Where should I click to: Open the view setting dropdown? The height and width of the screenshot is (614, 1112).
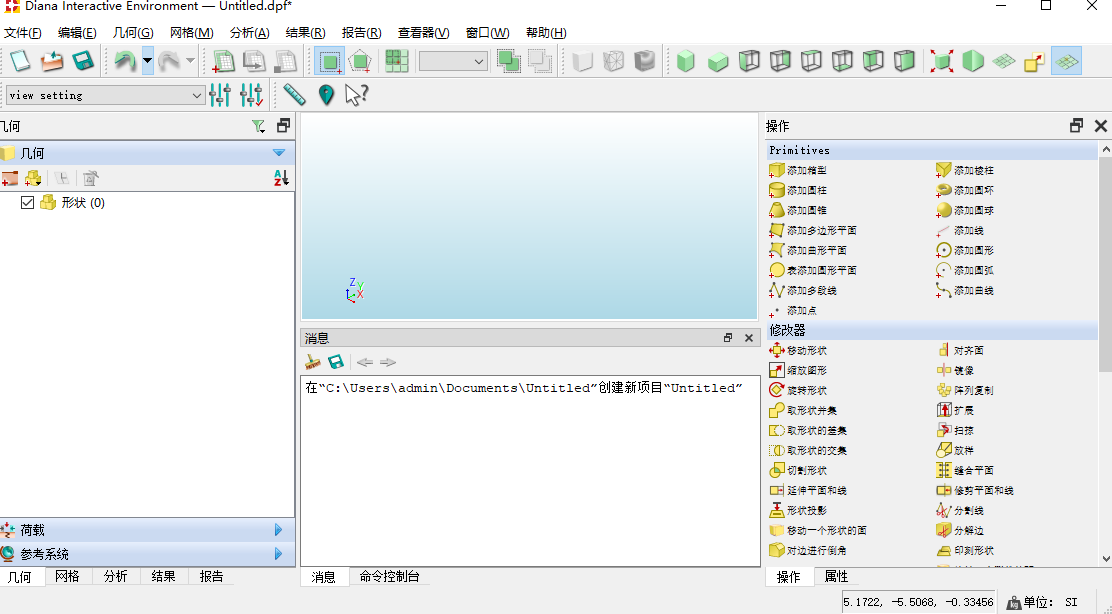pos(106,95)
